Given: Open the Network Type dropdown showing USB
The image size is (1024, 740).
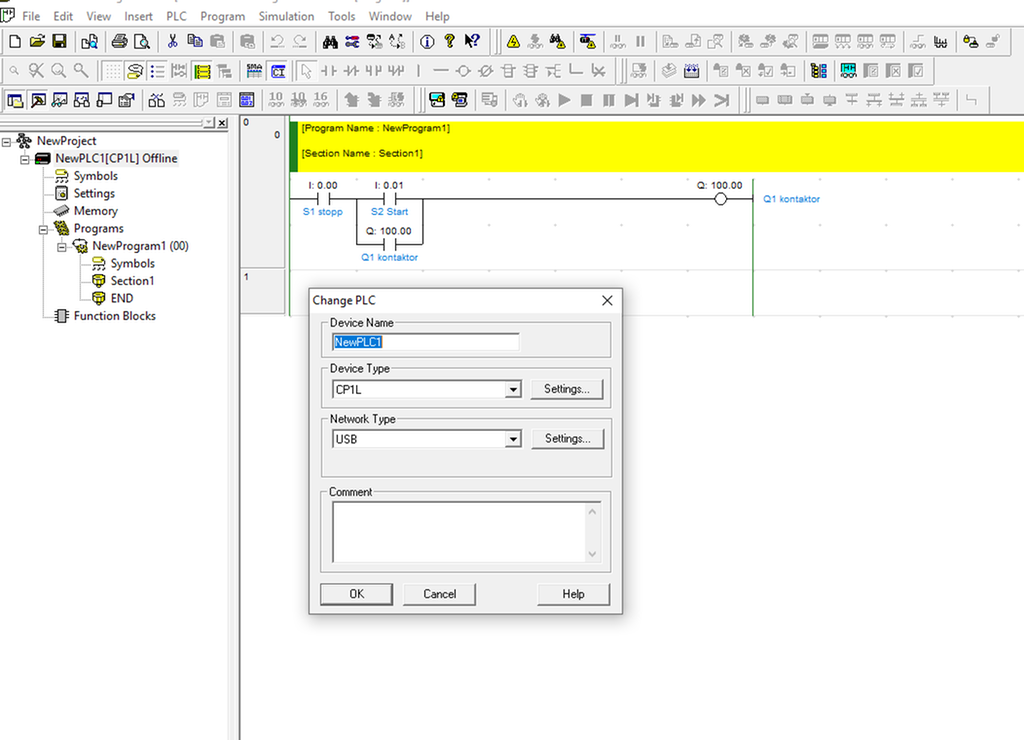Looking at the screenshot, I should [x=513, y=439].
